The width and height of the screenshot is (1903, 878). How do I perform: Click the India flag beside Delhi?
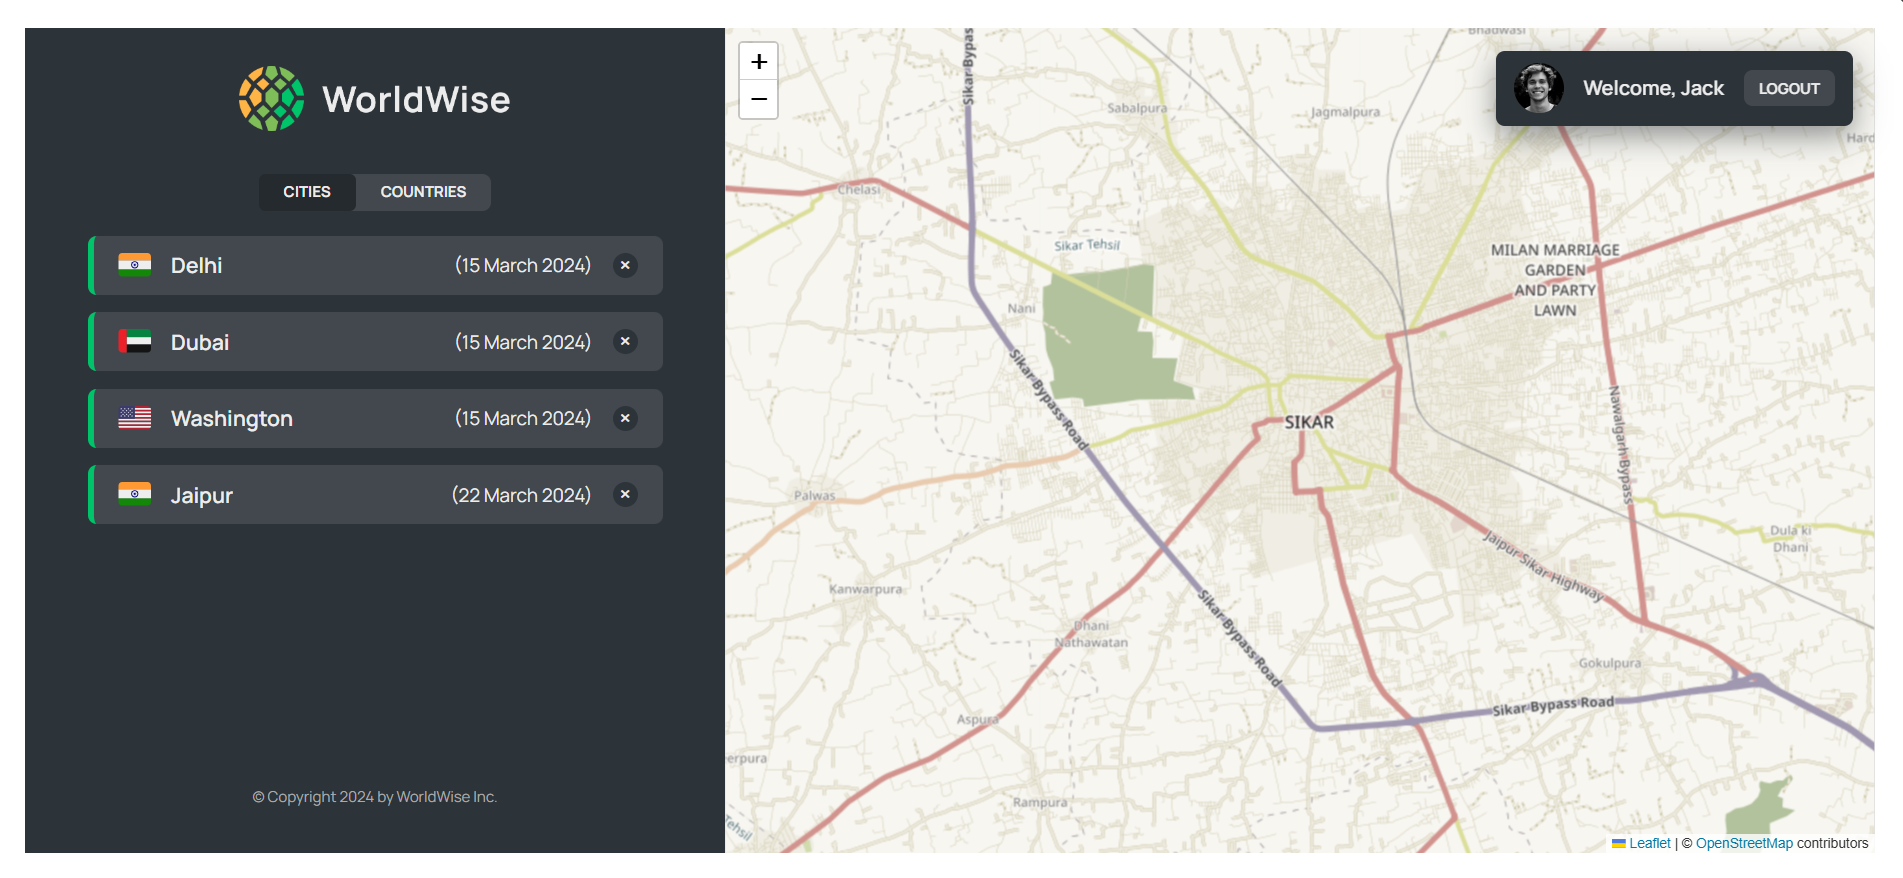point(135,265)
